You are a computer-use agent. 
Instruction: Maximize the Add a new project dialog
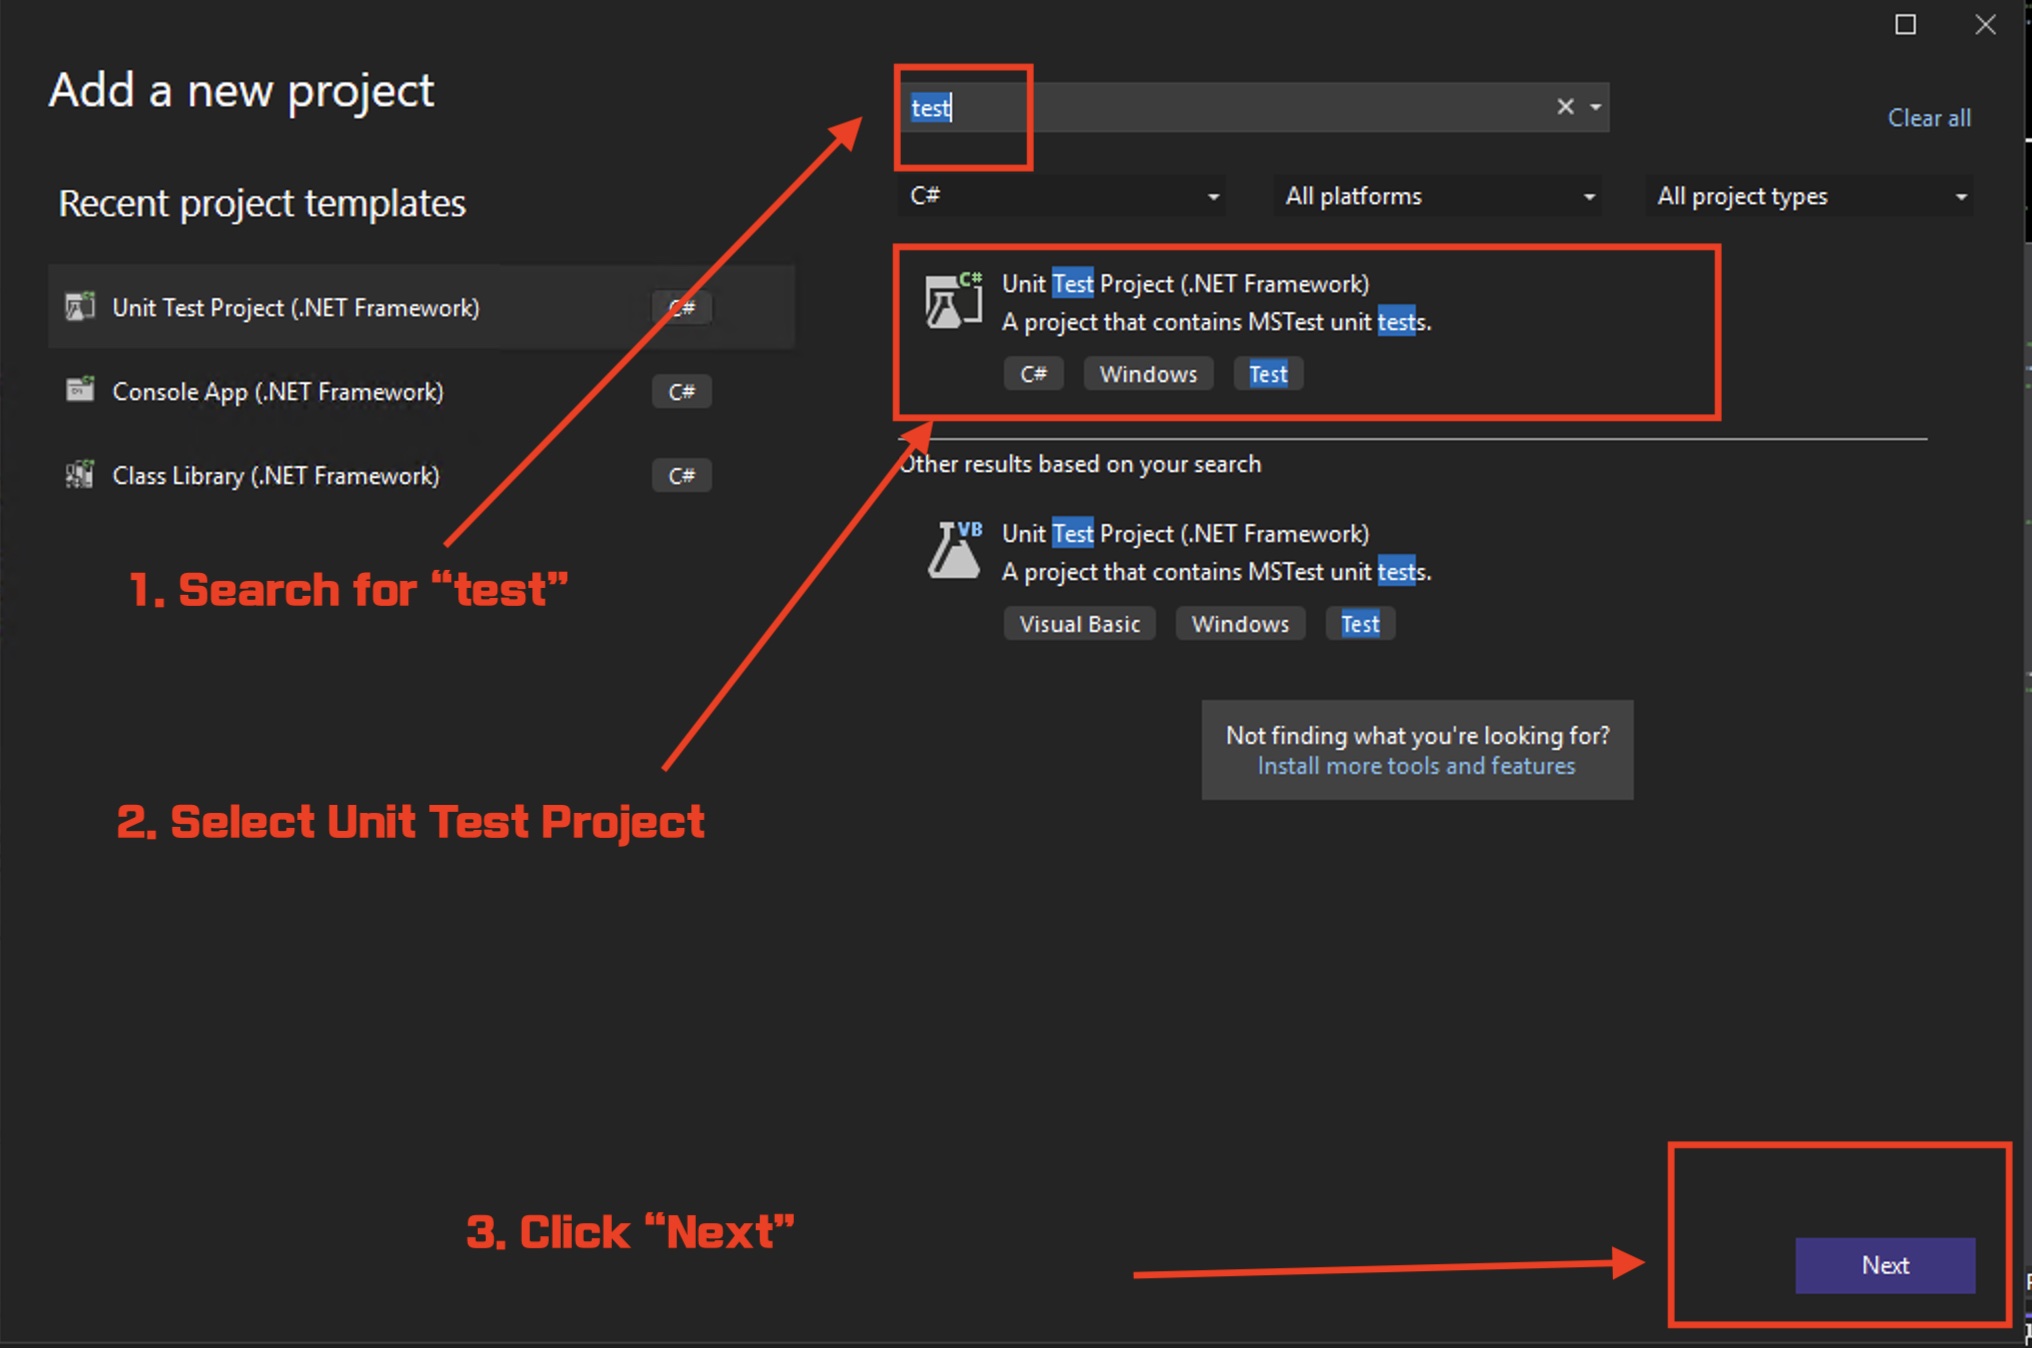tap(1905, 24)
